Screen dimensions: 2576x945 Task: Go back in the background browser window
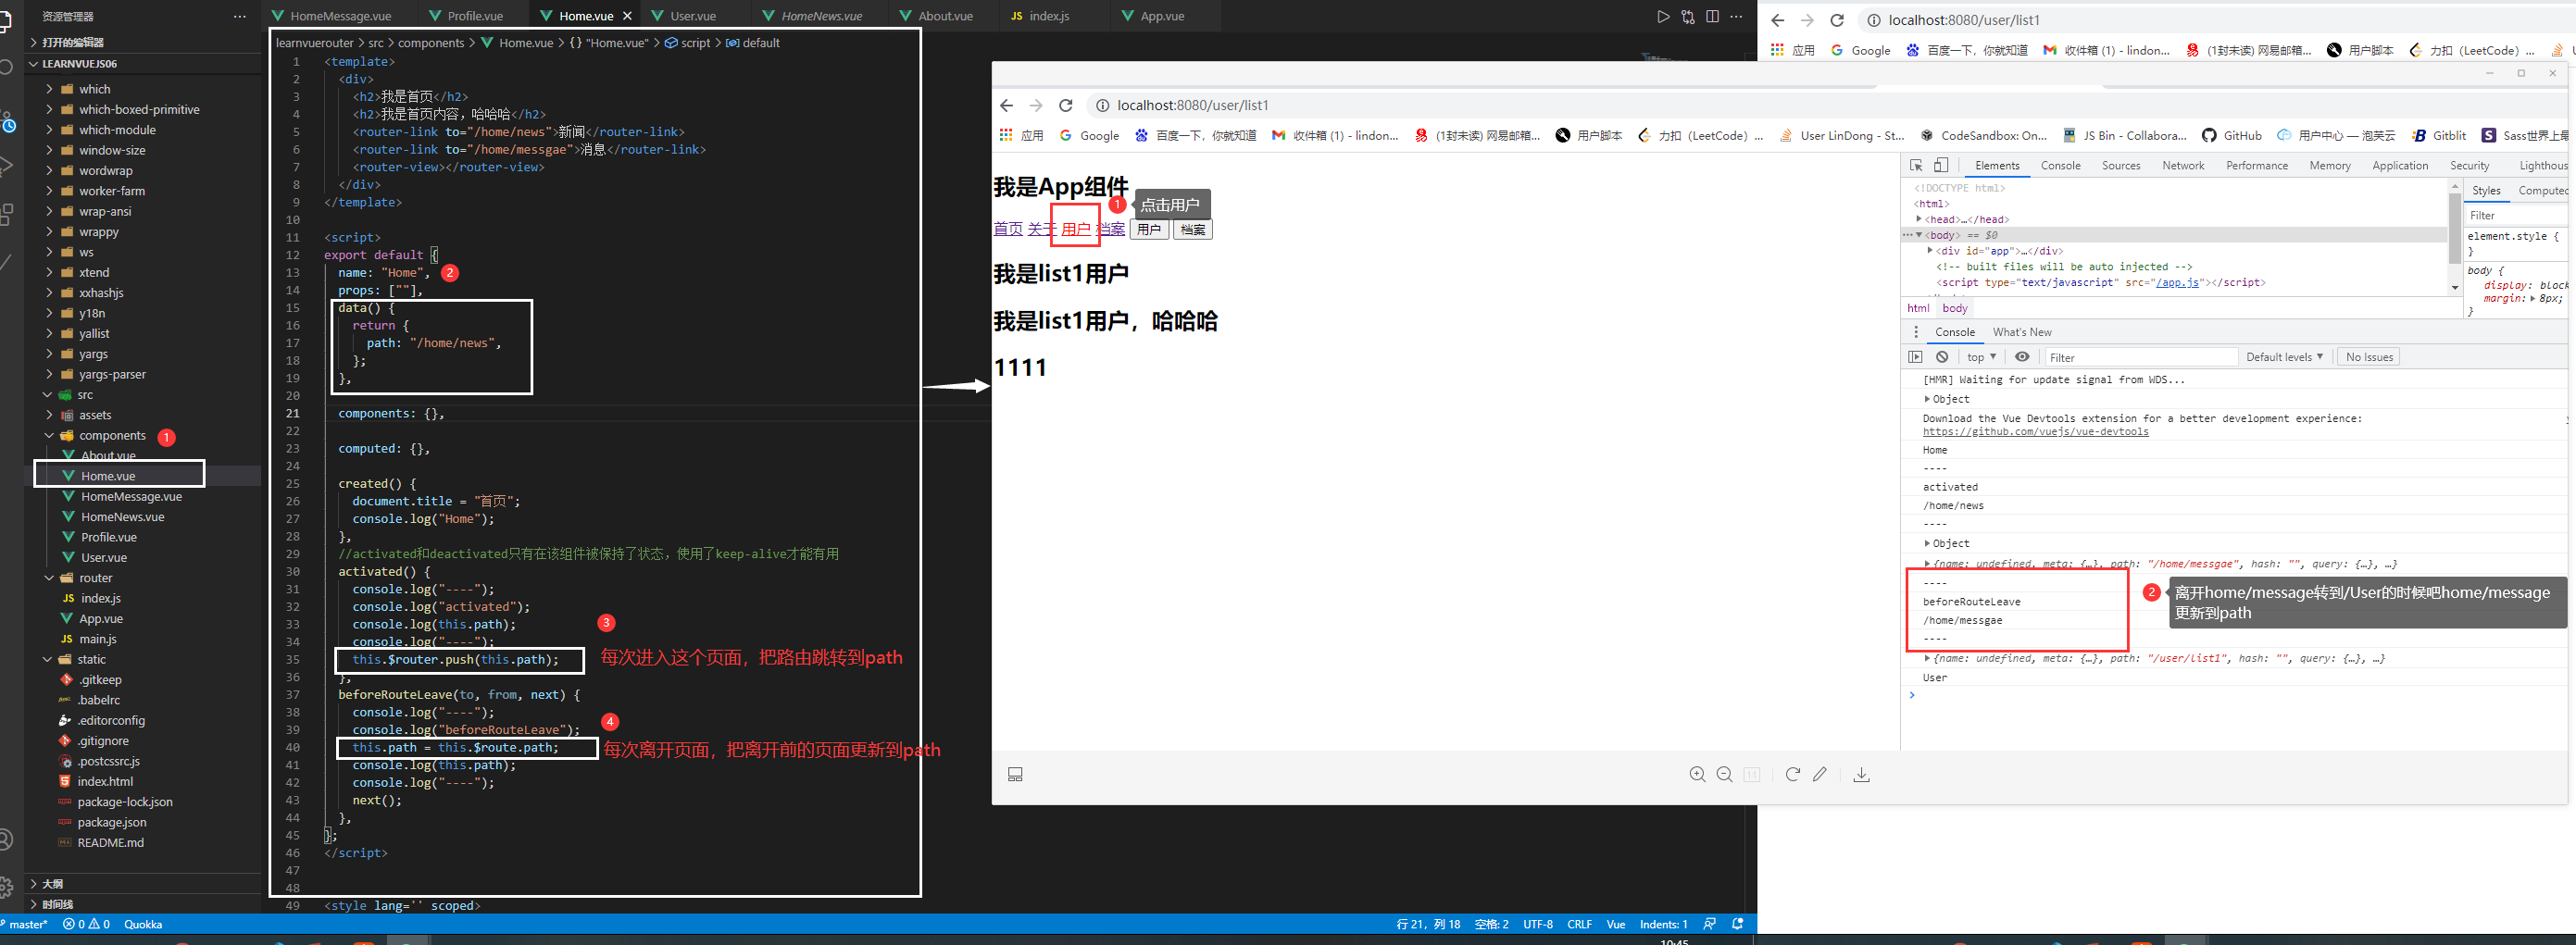[1777, 20]
